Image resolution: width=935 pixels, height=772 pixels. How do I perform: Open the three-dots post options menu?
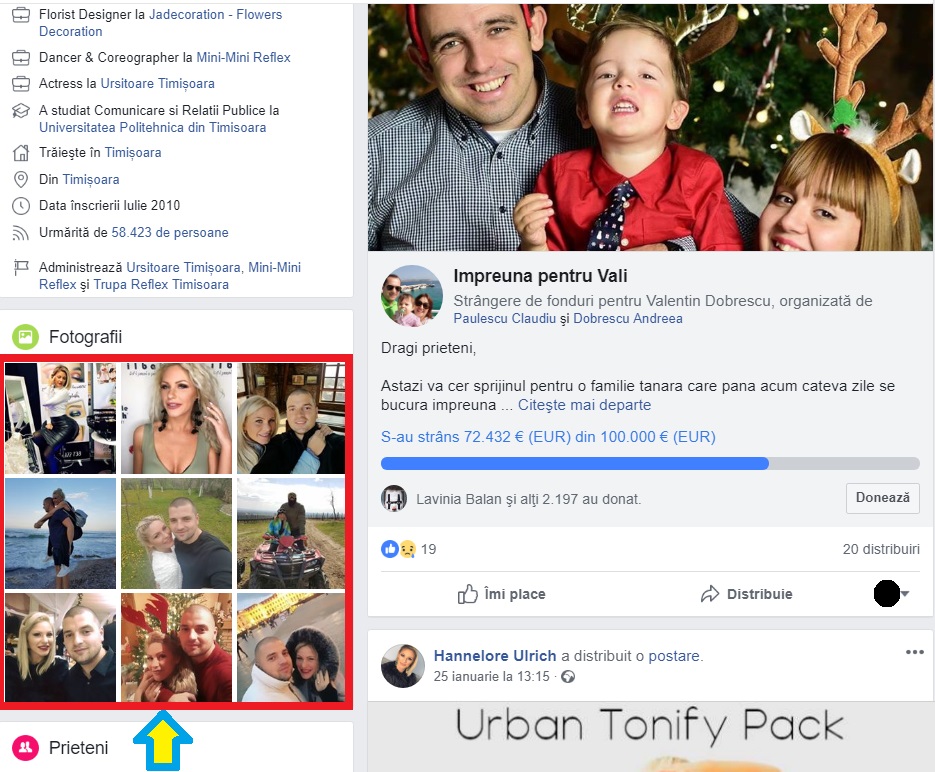(914, 652)
